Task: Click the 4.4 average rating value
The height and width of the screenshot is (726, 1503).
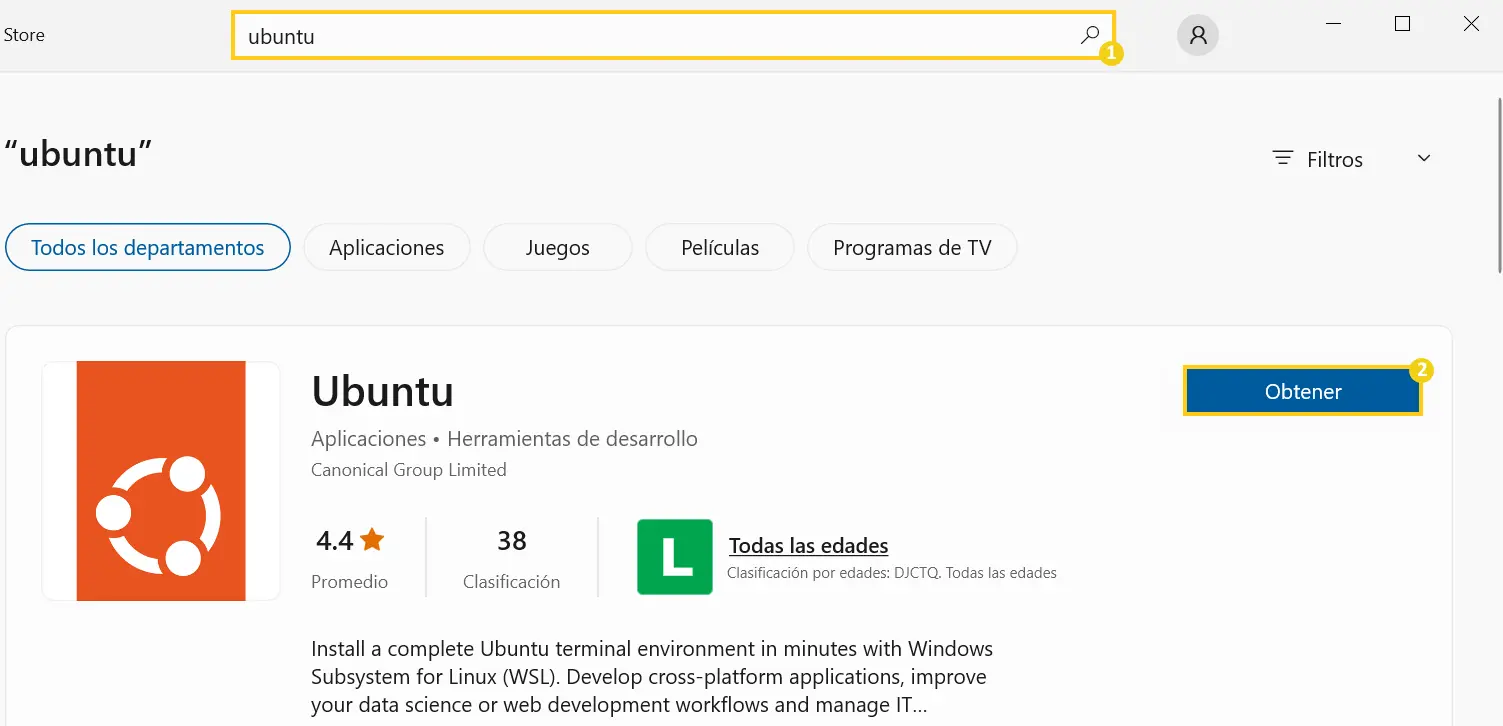Action: (x=335, y=541)
